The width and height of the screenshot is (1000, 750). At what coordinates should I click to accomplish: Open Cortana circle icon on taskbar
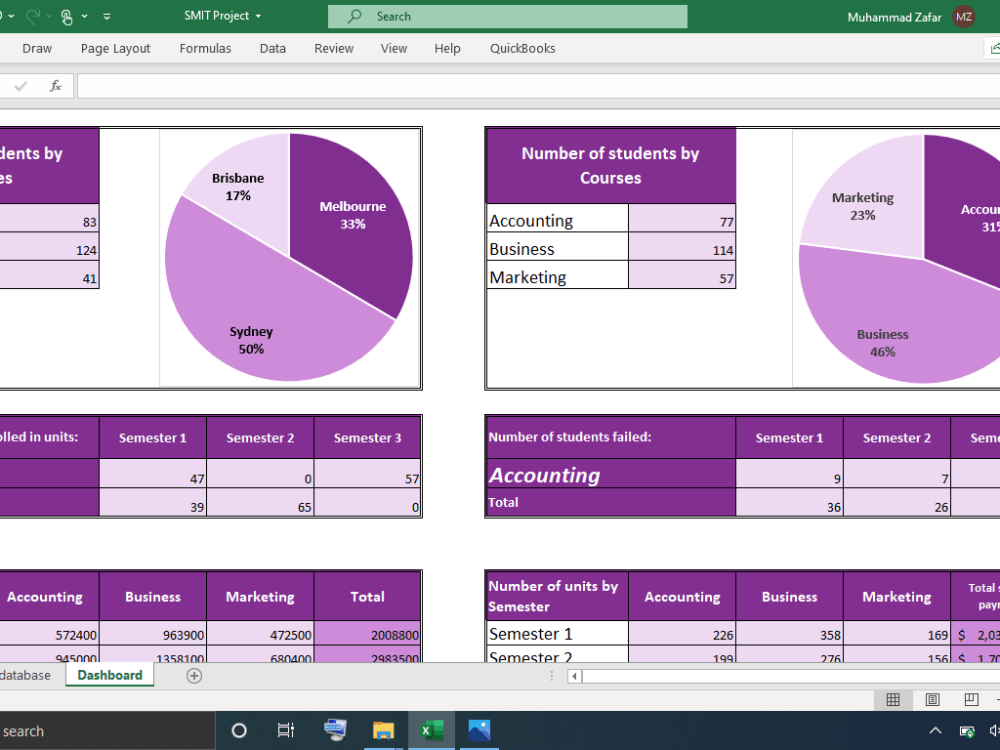239,731
